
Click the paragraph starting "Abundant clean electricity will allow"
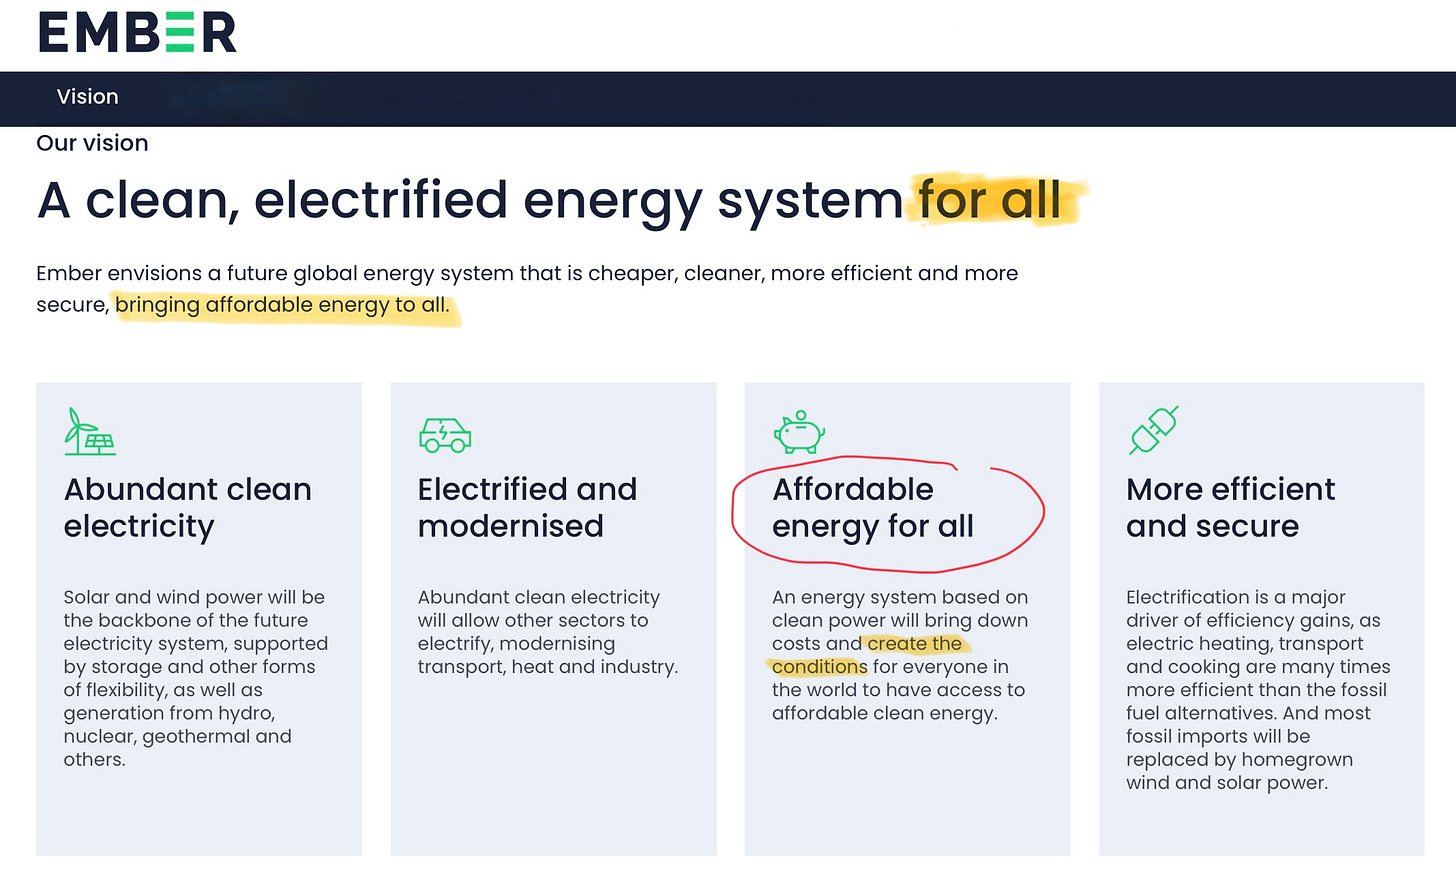[x=548, y=632]
